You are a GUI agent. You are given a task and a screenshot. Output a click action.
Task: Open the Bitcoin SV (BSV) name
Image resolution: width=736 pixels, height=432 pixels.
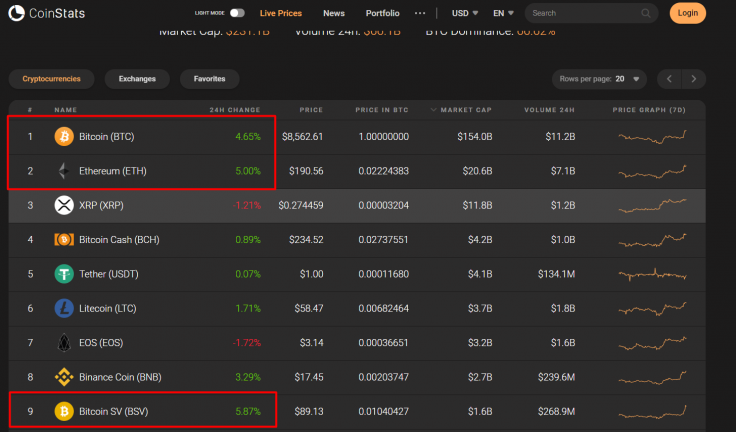(x=114, y=411)
